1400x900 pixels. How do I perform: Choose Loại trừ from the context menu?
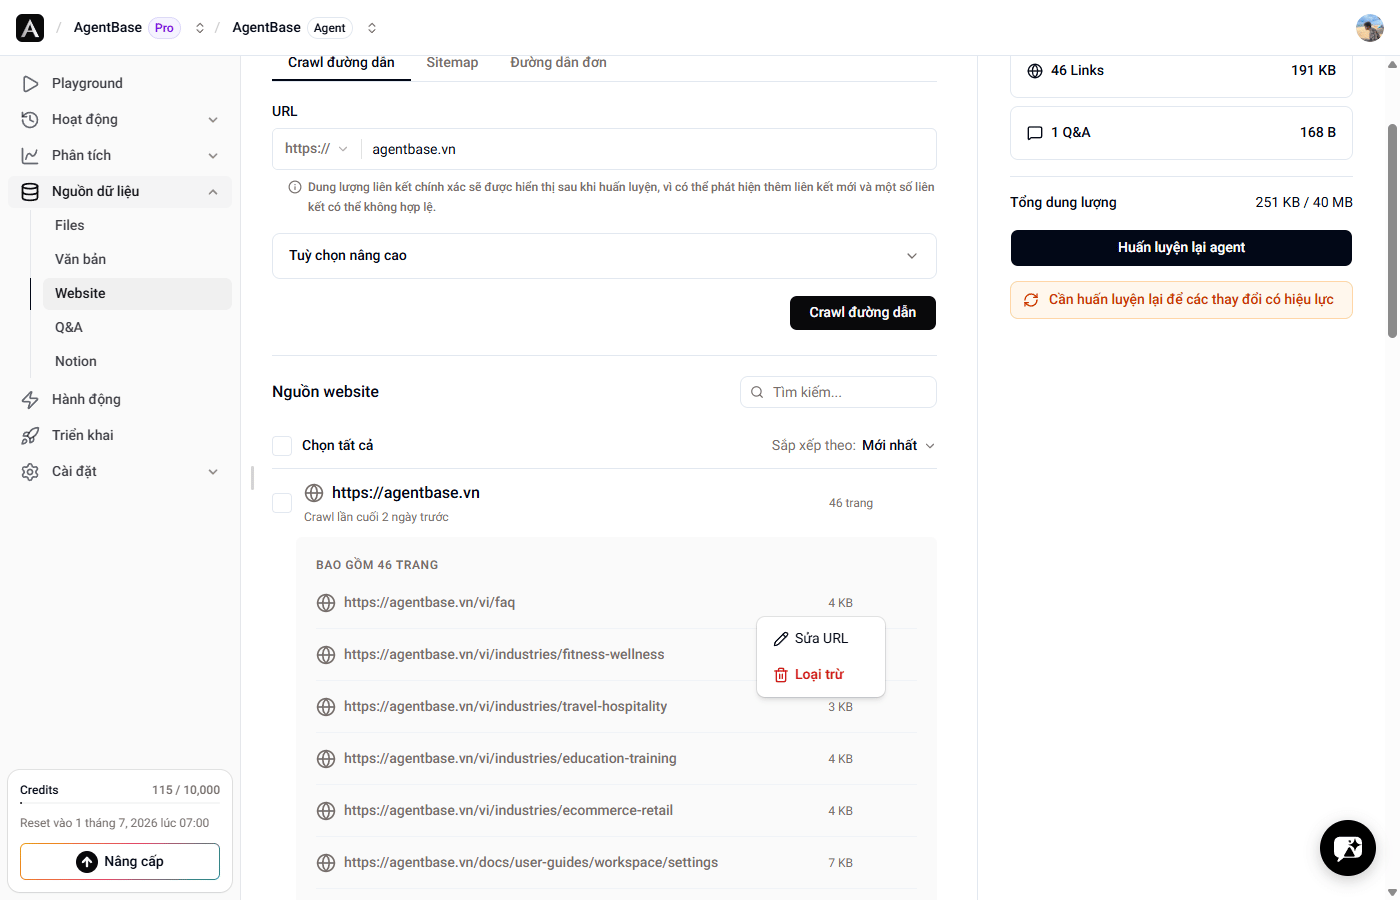coord(821,675)
